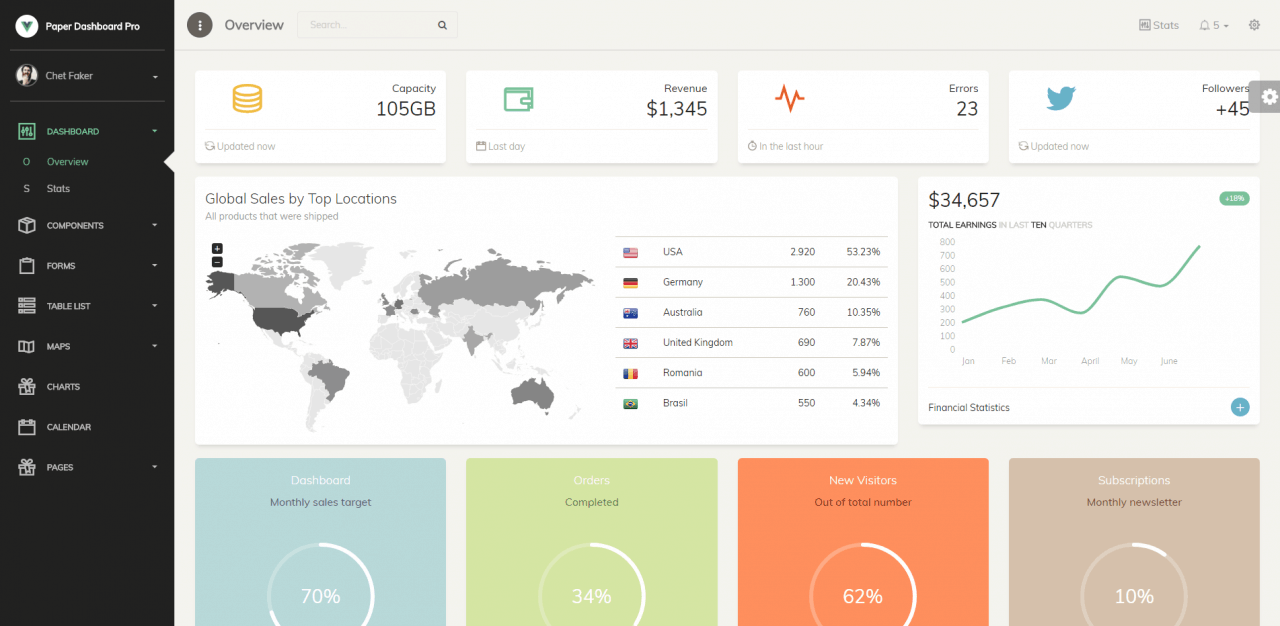The image size is (1280, 626).
Task: Click the round sidebar minimize button
Action: (x=200, y=25)
